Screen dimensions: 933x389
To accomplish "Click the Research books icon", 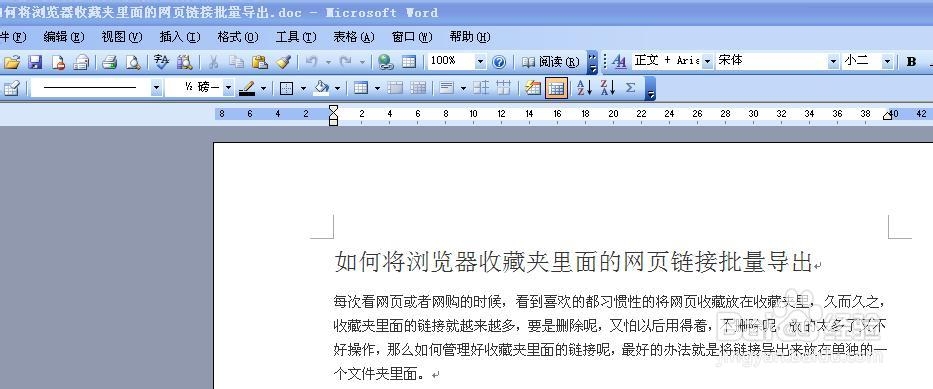I will (x=184, y=61).
